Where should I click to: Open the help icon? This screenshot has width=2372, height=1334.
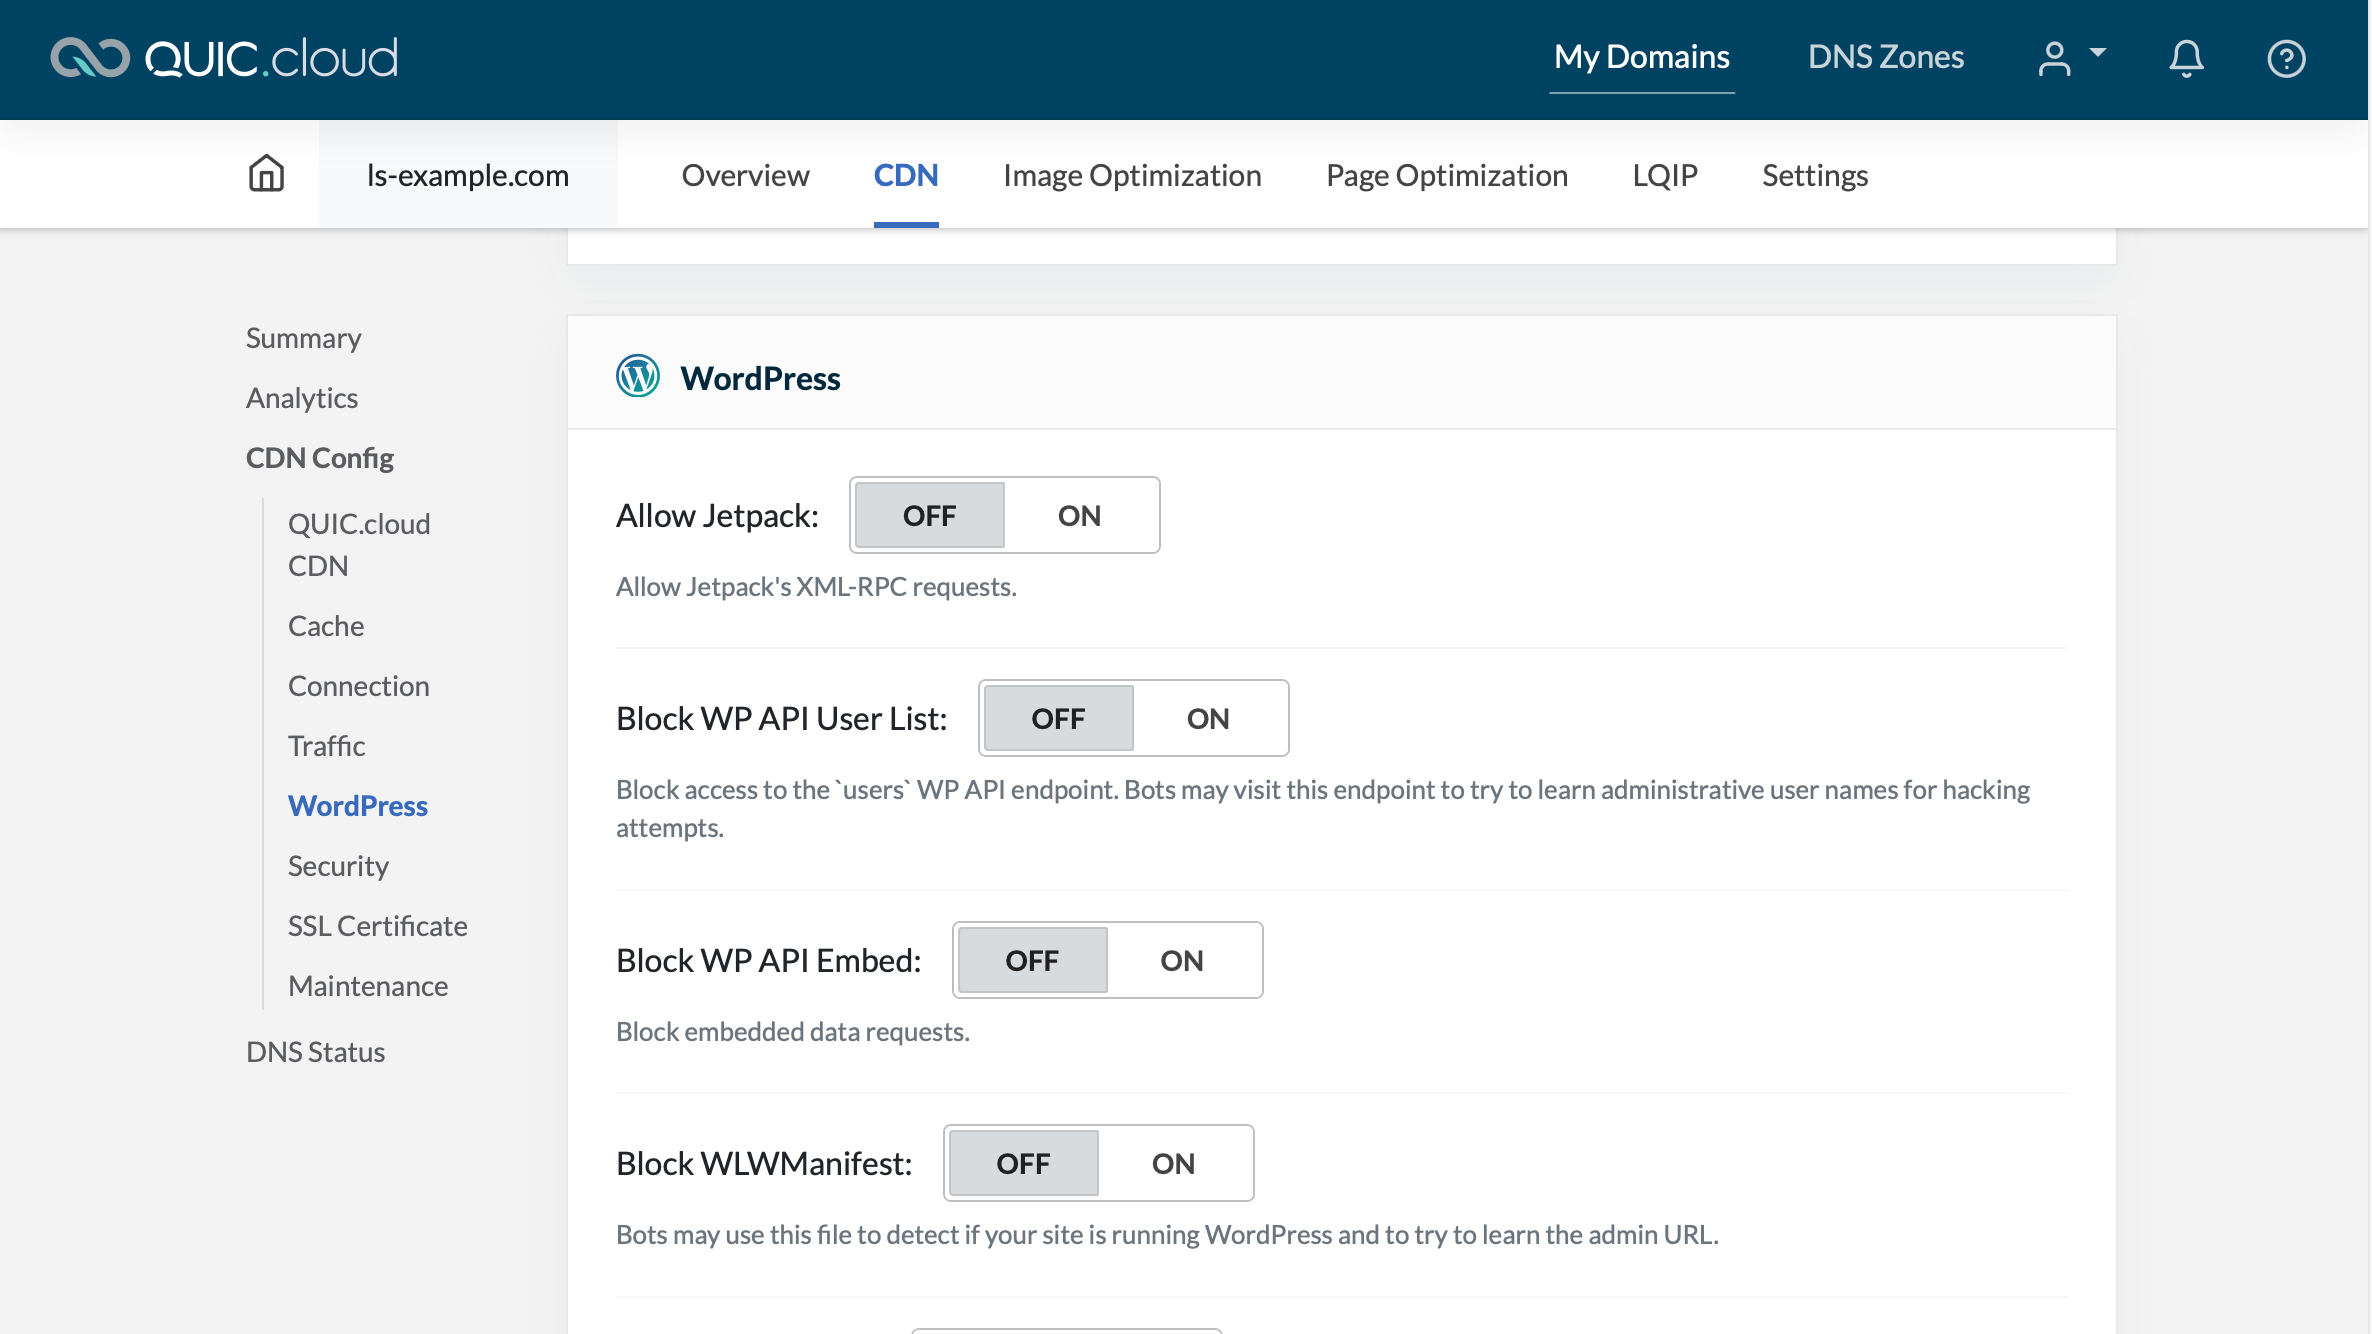pyautogui.click(x=2286, y=58)
